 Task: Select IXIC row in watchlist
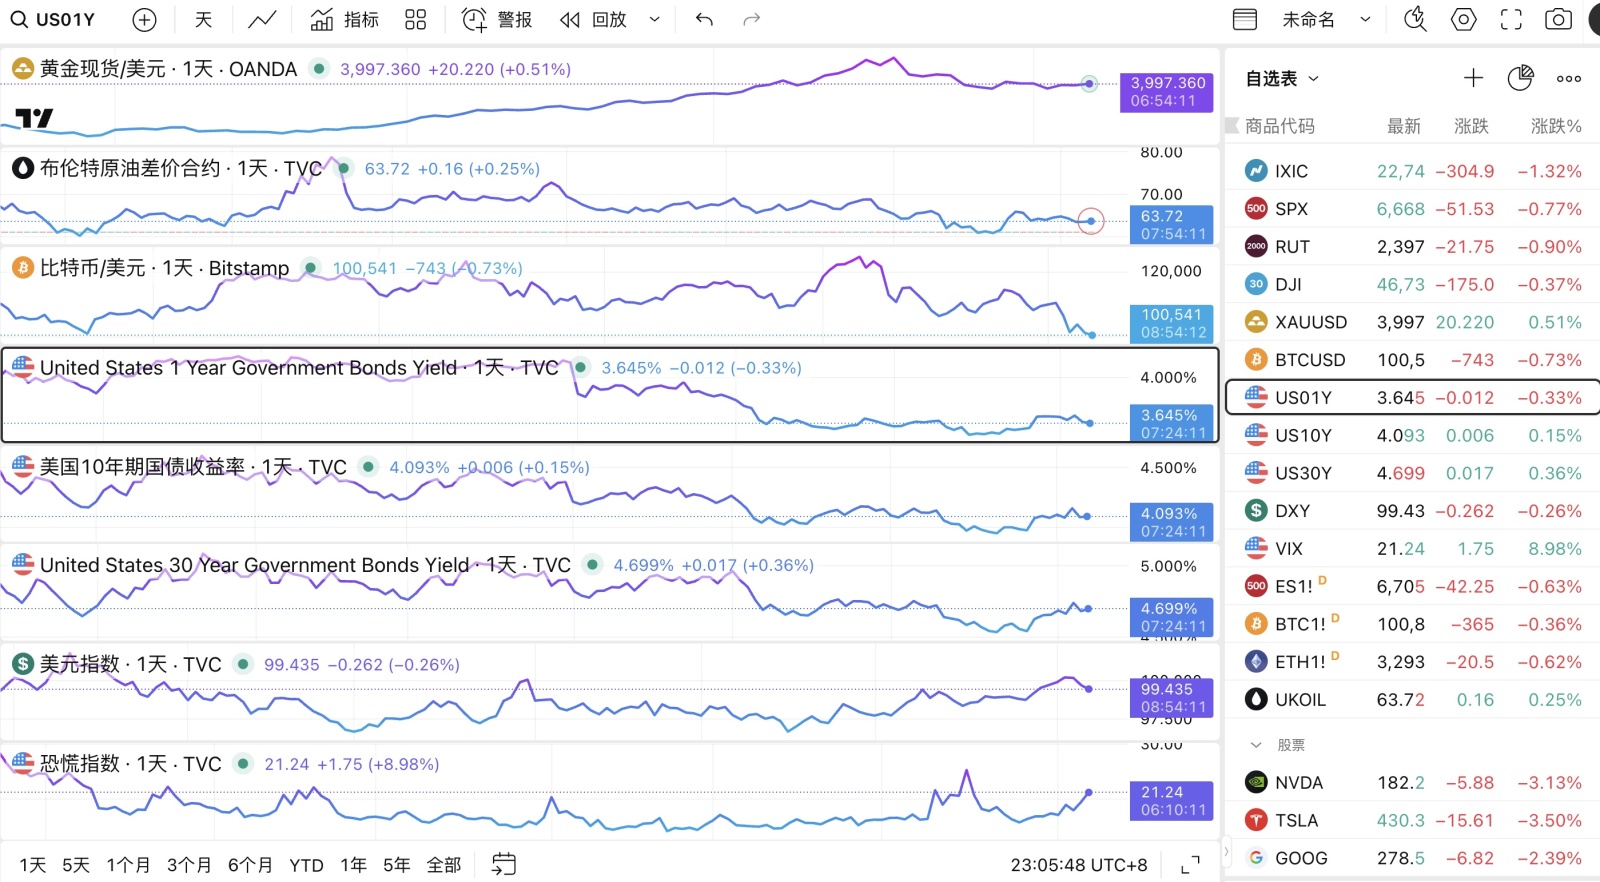1412,171
